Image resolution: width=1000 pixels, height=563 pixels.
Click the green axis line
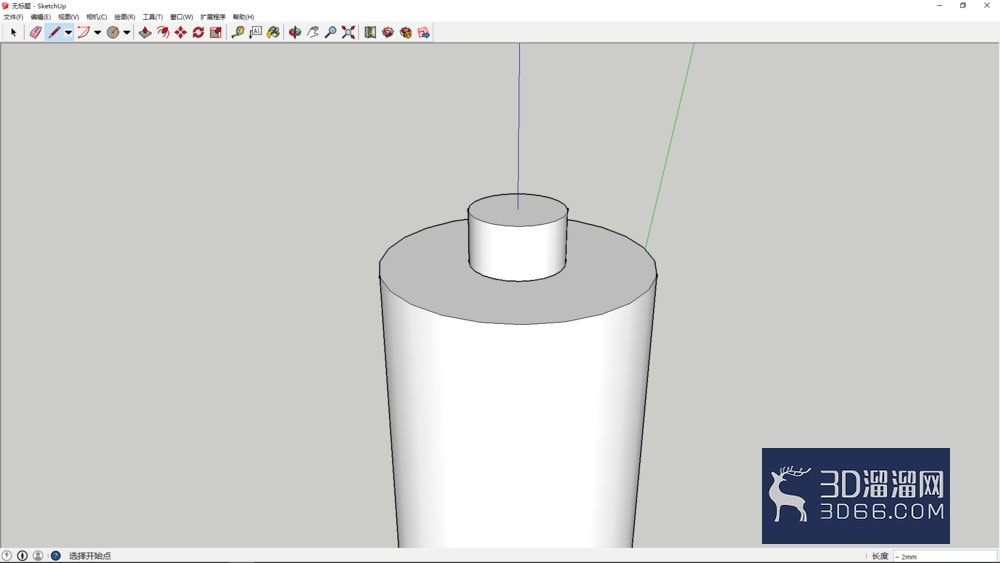click(x=670, y=145)
